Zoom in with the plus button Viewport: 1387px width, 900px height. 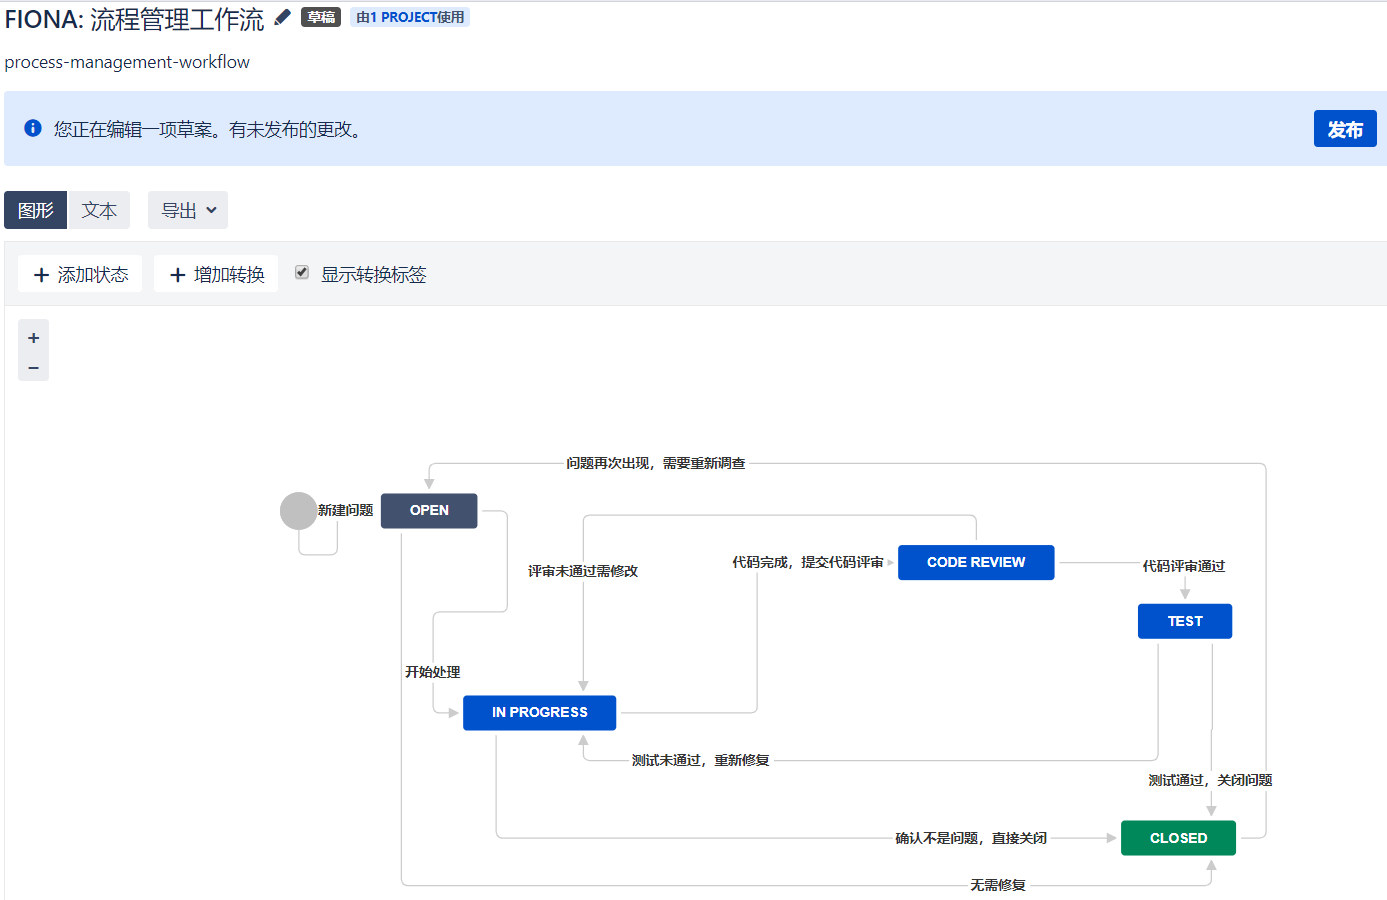(33, 338)
